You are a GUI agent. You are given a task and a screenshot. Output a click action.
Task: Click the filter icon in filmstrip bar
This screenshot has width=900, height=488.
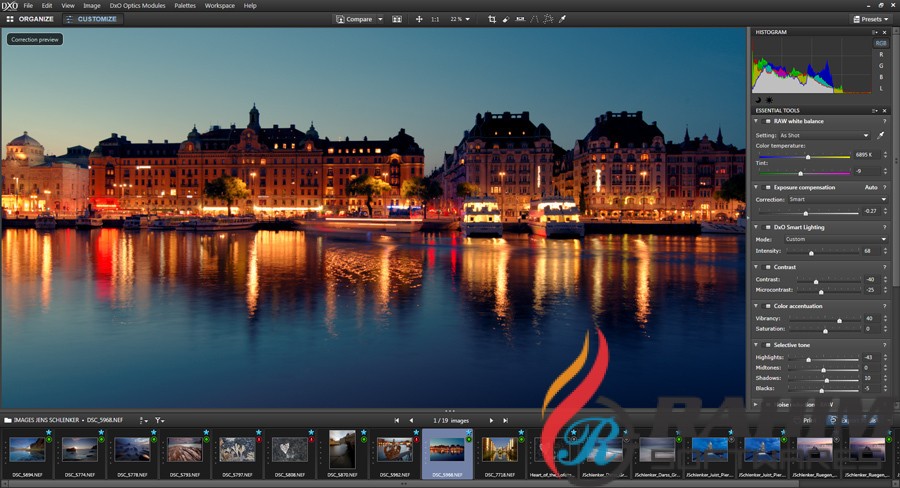[159, 420]
